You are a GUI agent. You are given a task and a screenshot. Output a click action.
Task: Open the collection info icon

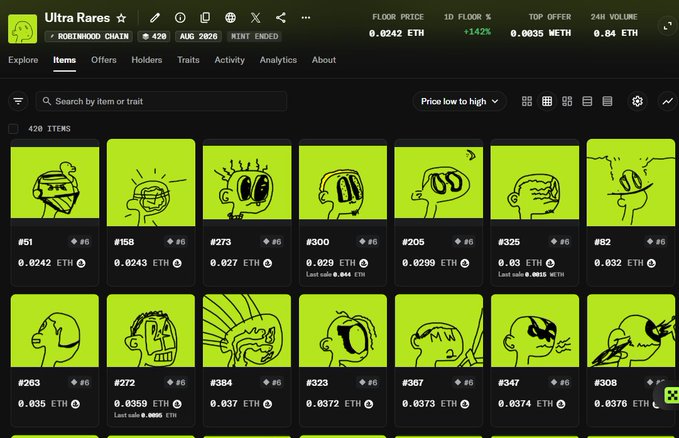[x=180, y=17]
